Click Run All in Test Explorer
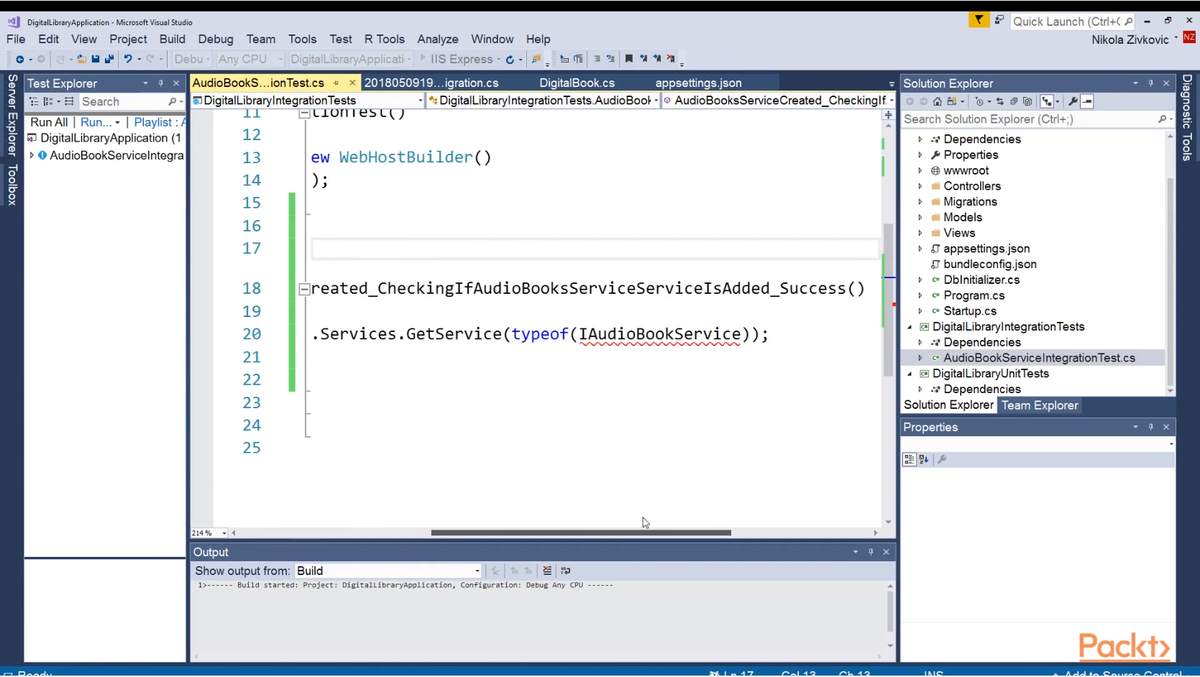 (49, 122)
